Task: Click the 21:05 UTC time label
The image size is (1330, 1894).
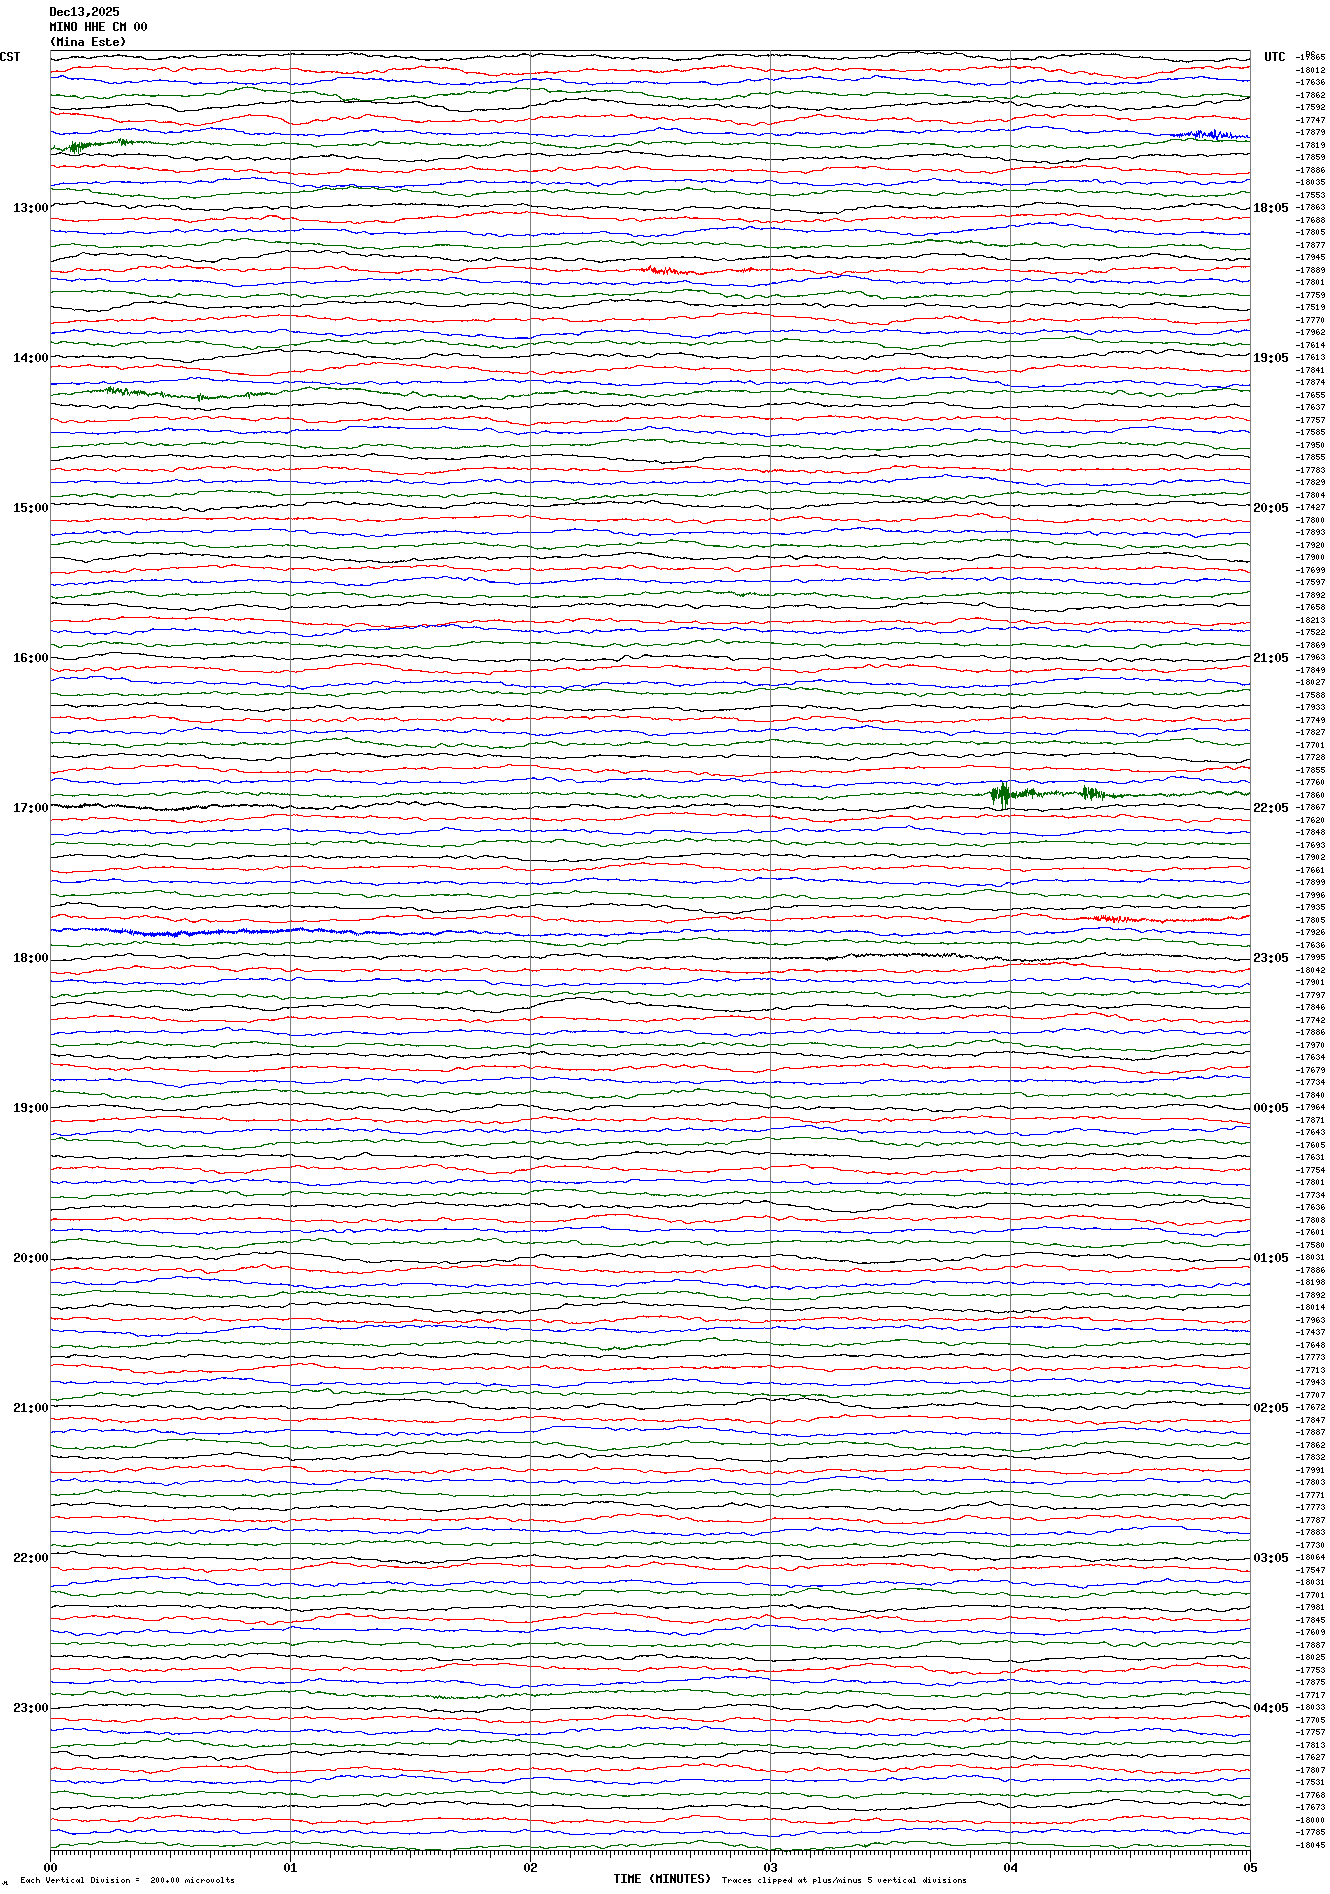Action: [1270, 658]
